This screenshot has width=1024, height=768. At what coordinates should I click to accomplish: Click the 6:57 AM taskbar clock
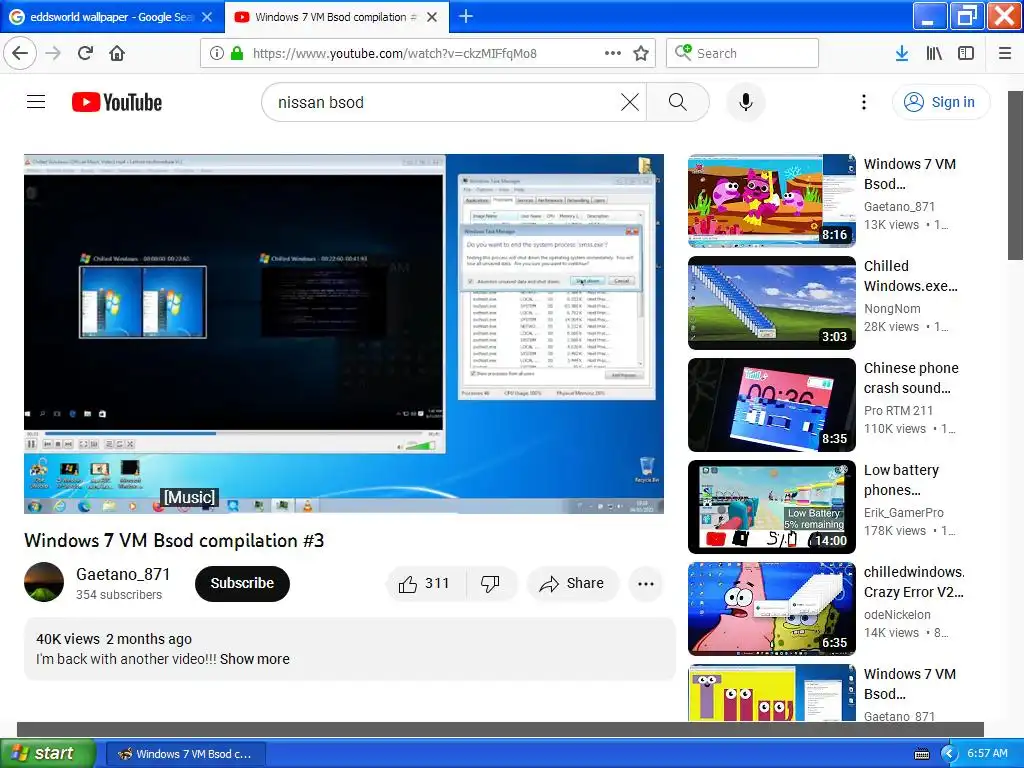tap(987, 753)
